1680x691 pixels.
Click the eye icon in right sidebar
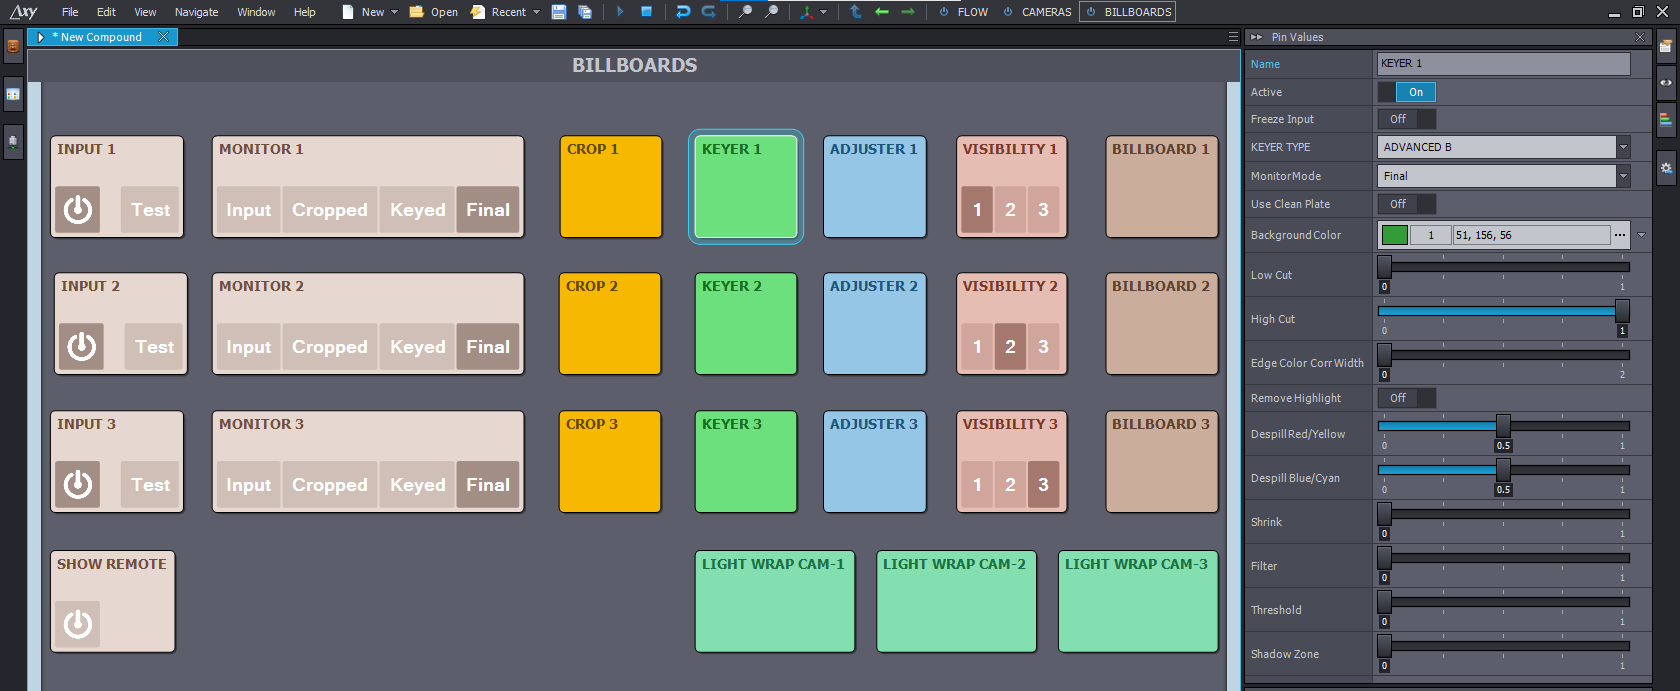[x=1666, y=83]
